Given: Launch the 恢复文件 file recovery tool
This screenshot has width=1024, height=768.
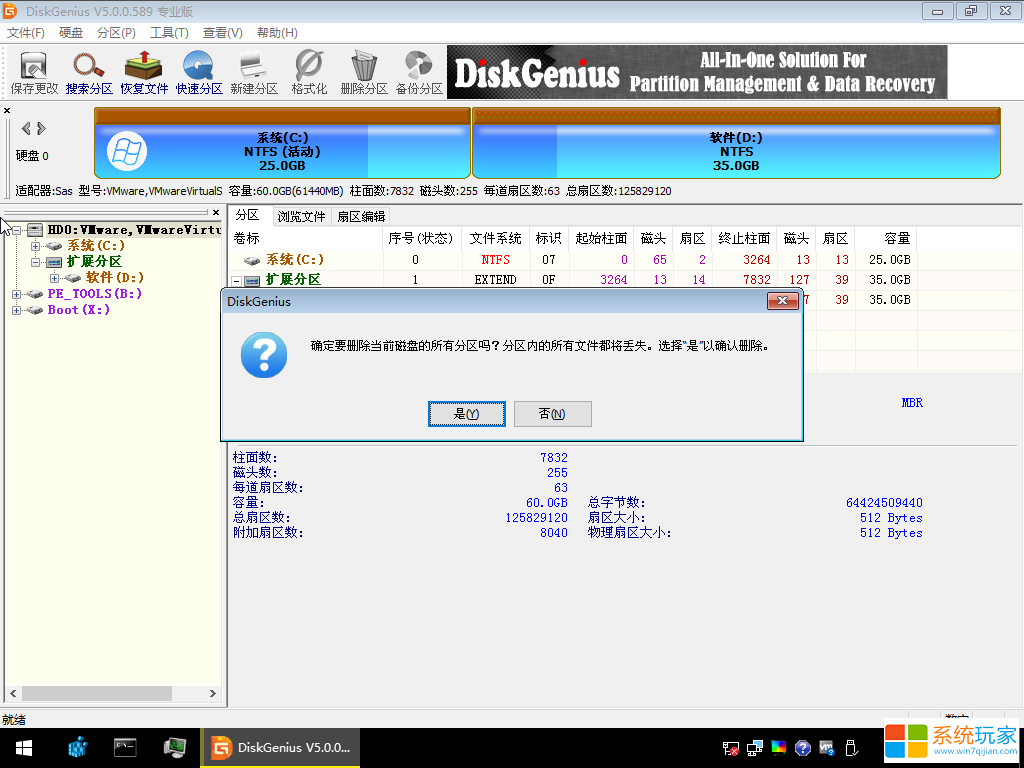Looking at the screenshot, I should (x=144, y=72).
